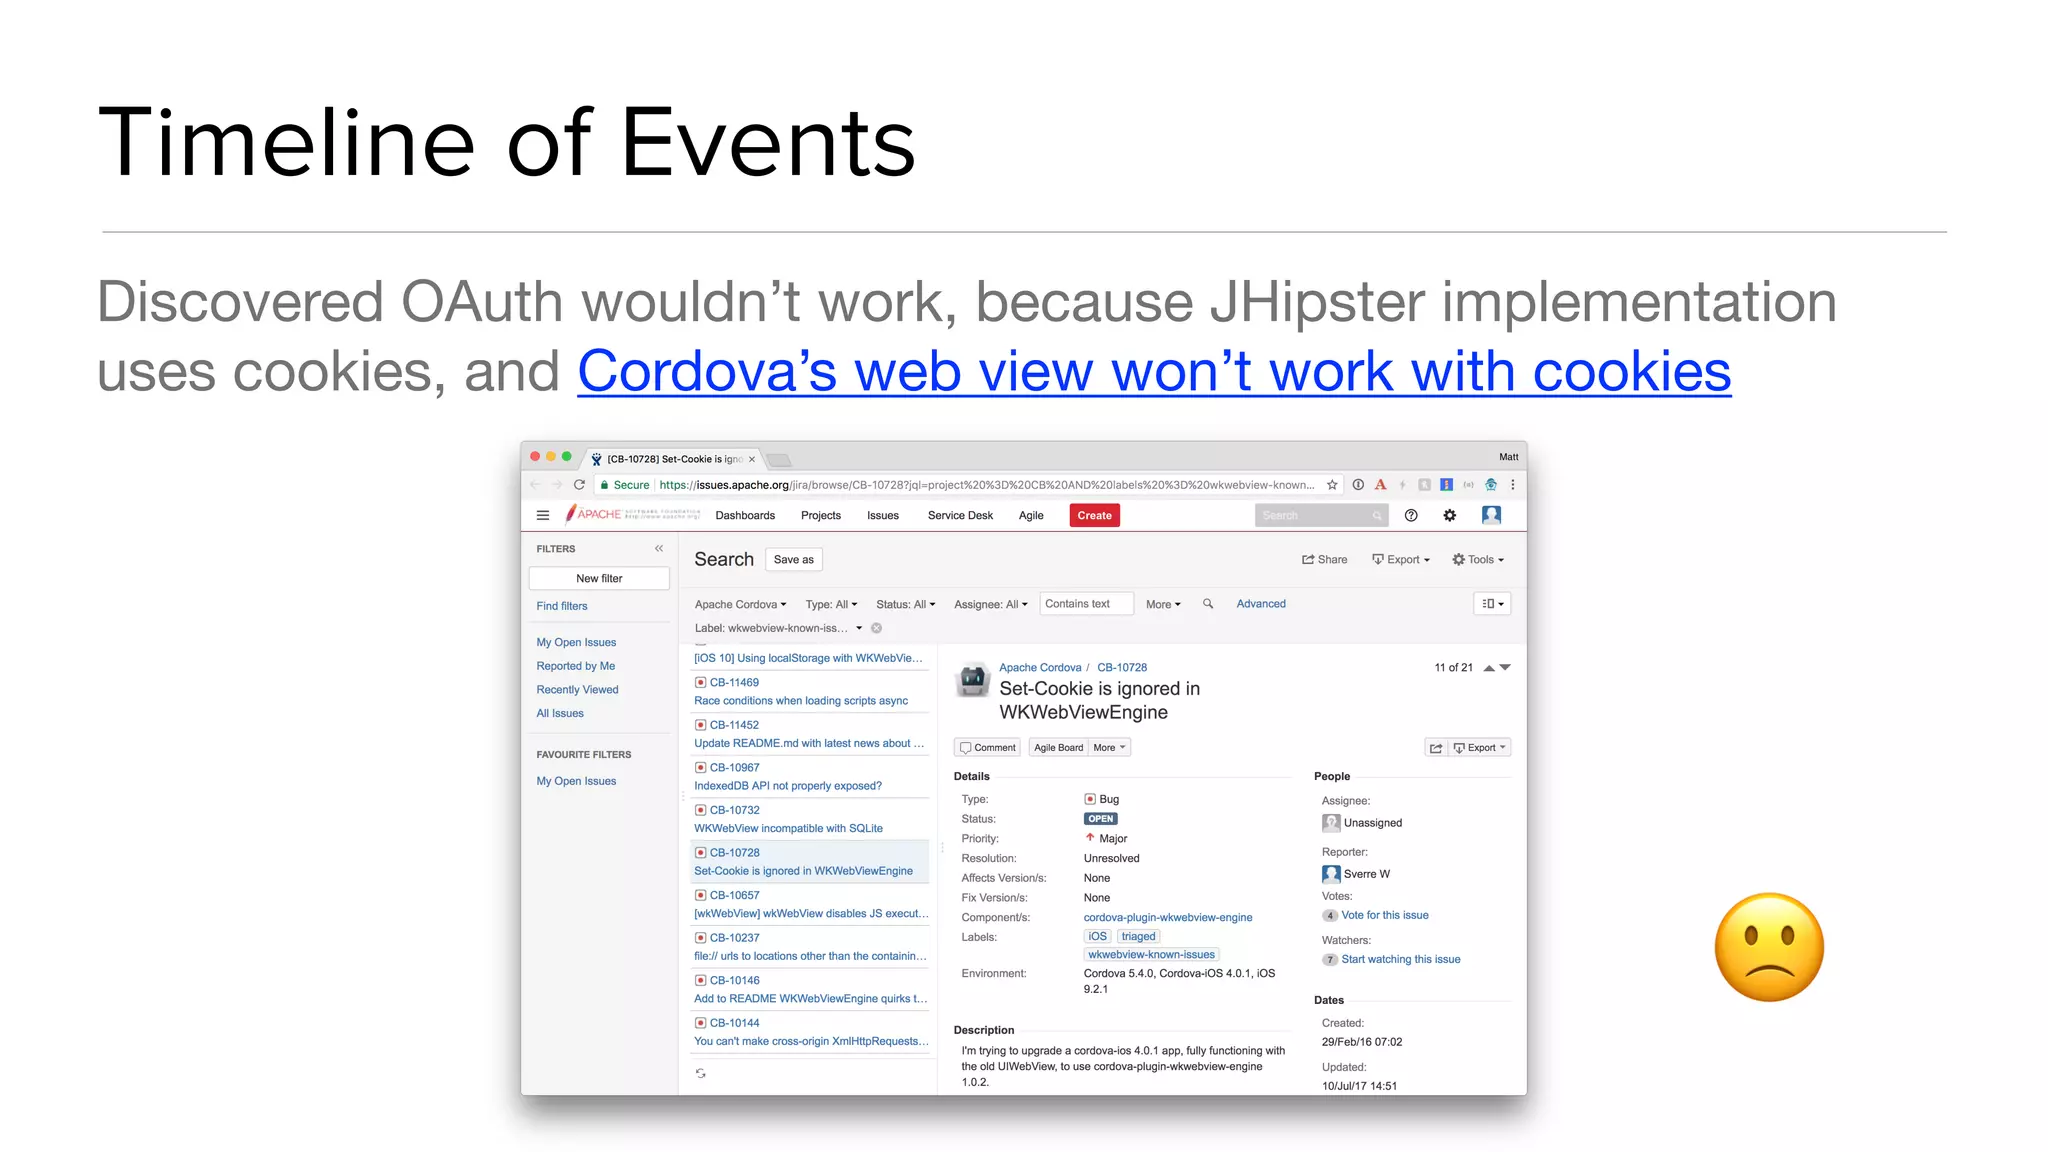Image resolution: width=2048 pixels, height=1152 pixels.
Task: Open Reported by Me filter
Action: pyautogui.click(x=576, y=666)
